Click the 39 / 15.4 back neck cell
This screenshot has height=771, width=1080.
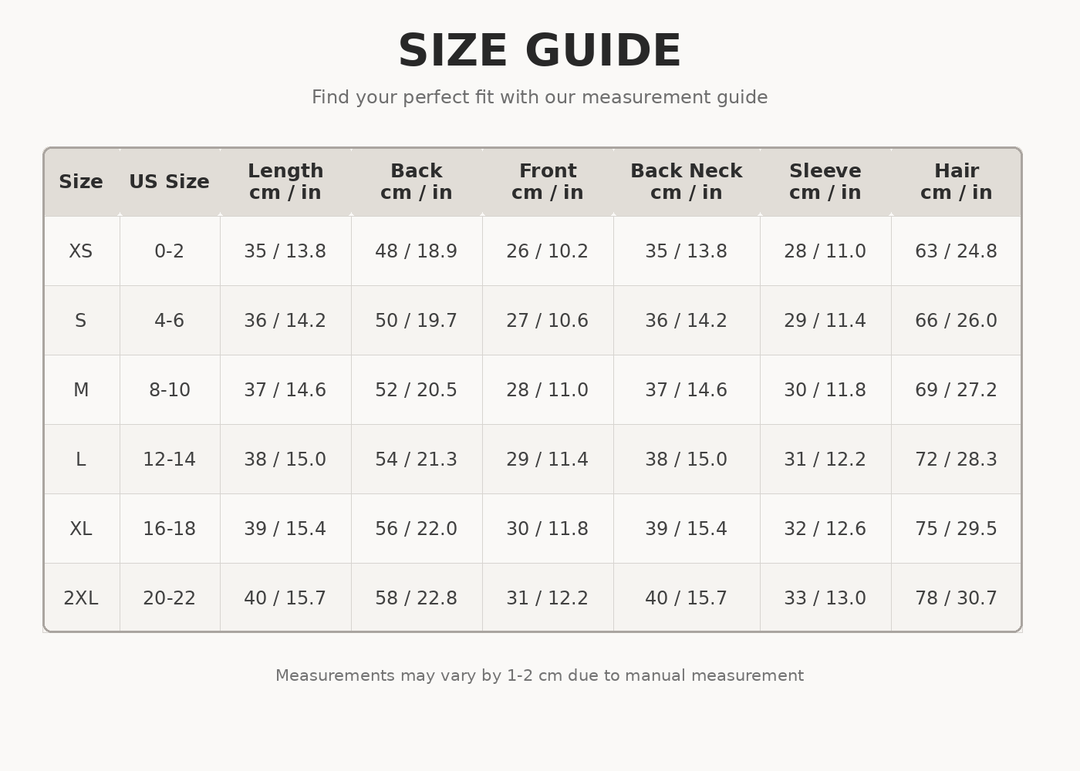[x=686, y=528]
